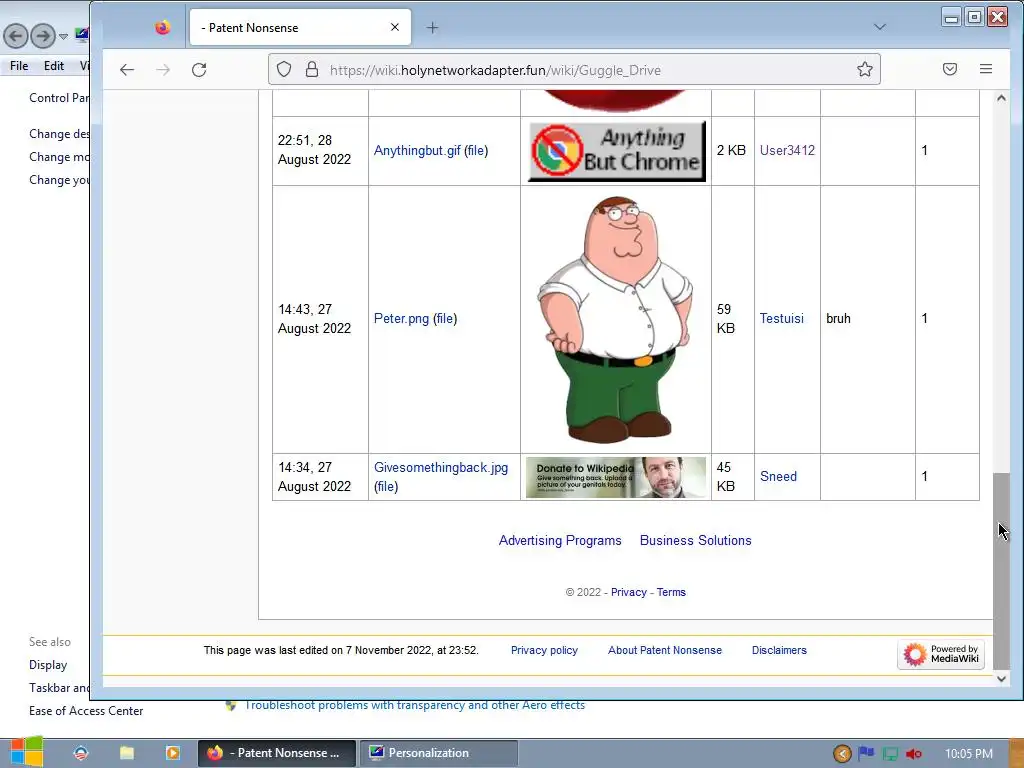The width and height of the screenshot is (1024, 768).
Task: Open Disclaimers footer link
Action: tap(779, 650)
